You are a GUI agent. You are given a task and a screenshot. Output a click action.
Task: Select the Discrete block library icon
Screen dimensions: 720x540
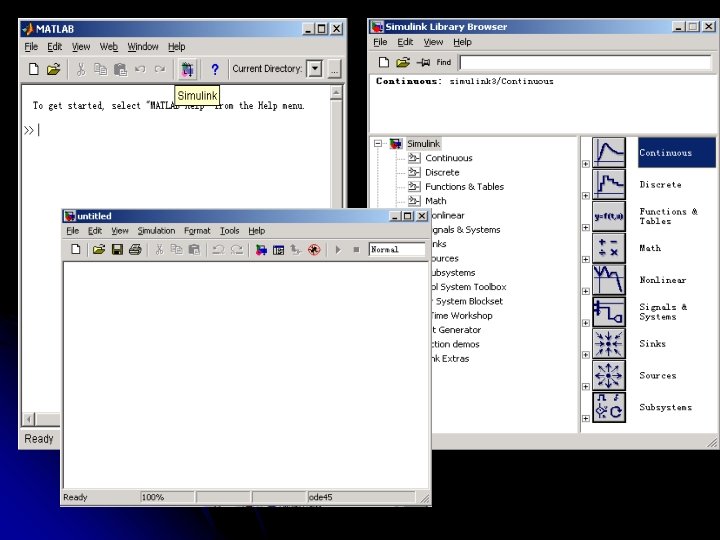click(608, 184)
